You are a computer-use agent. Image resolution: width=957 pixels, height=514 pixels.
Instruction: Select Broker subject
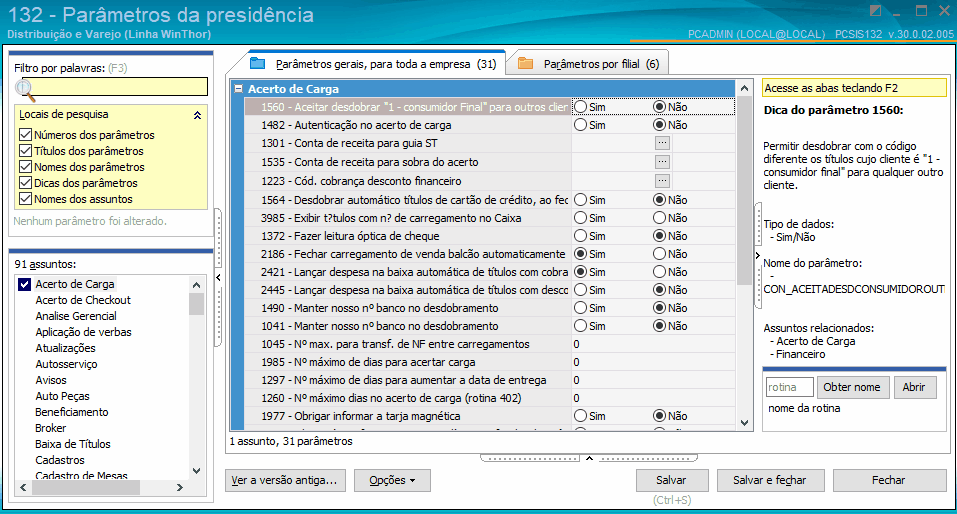[x=51, y=428]
